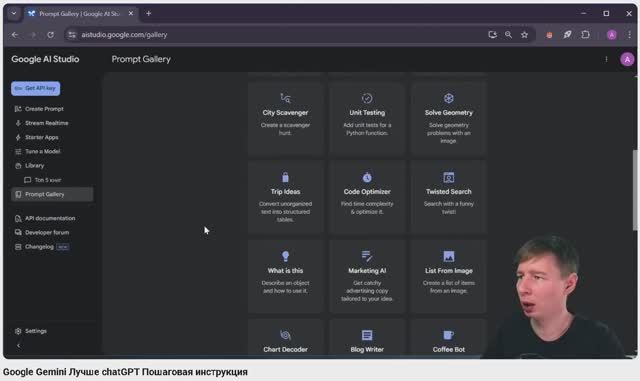Screen dimensions: 640x381
Task: Open the Changelog link
Action: point(39,247)
